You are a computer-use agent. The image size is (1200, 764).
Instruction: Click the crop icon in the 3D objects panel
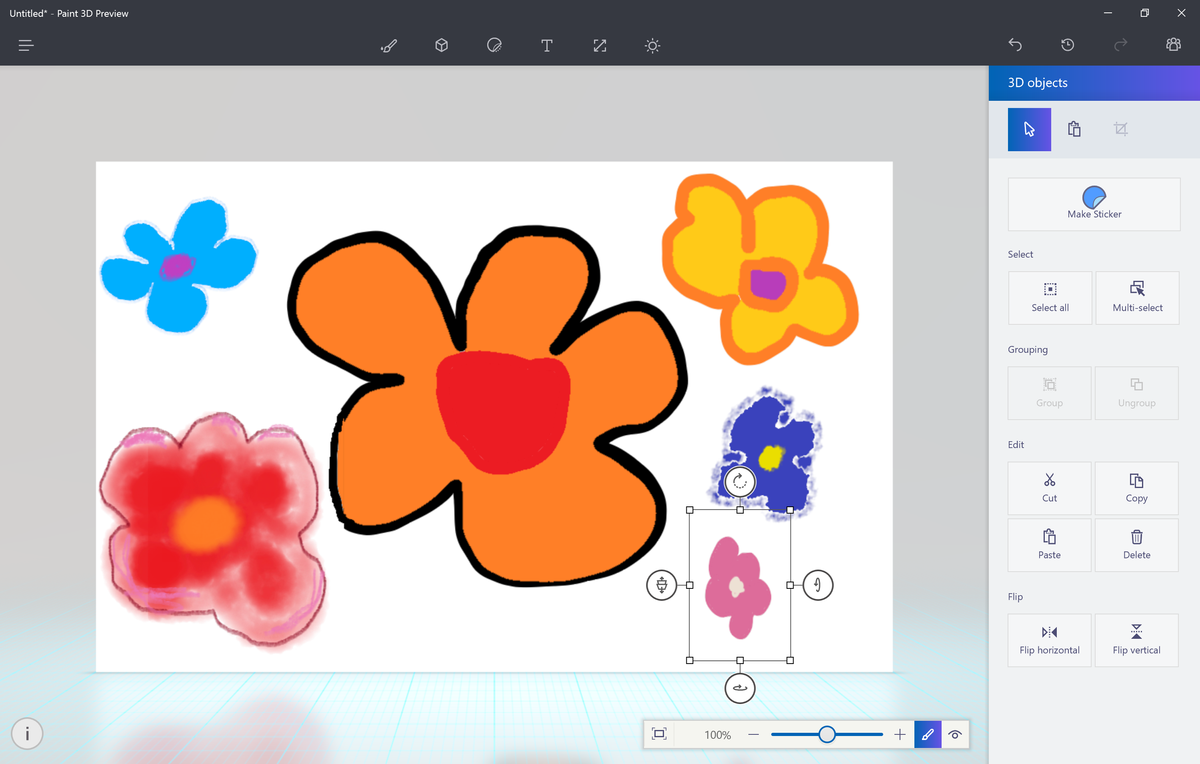(x=1120, y=129)
